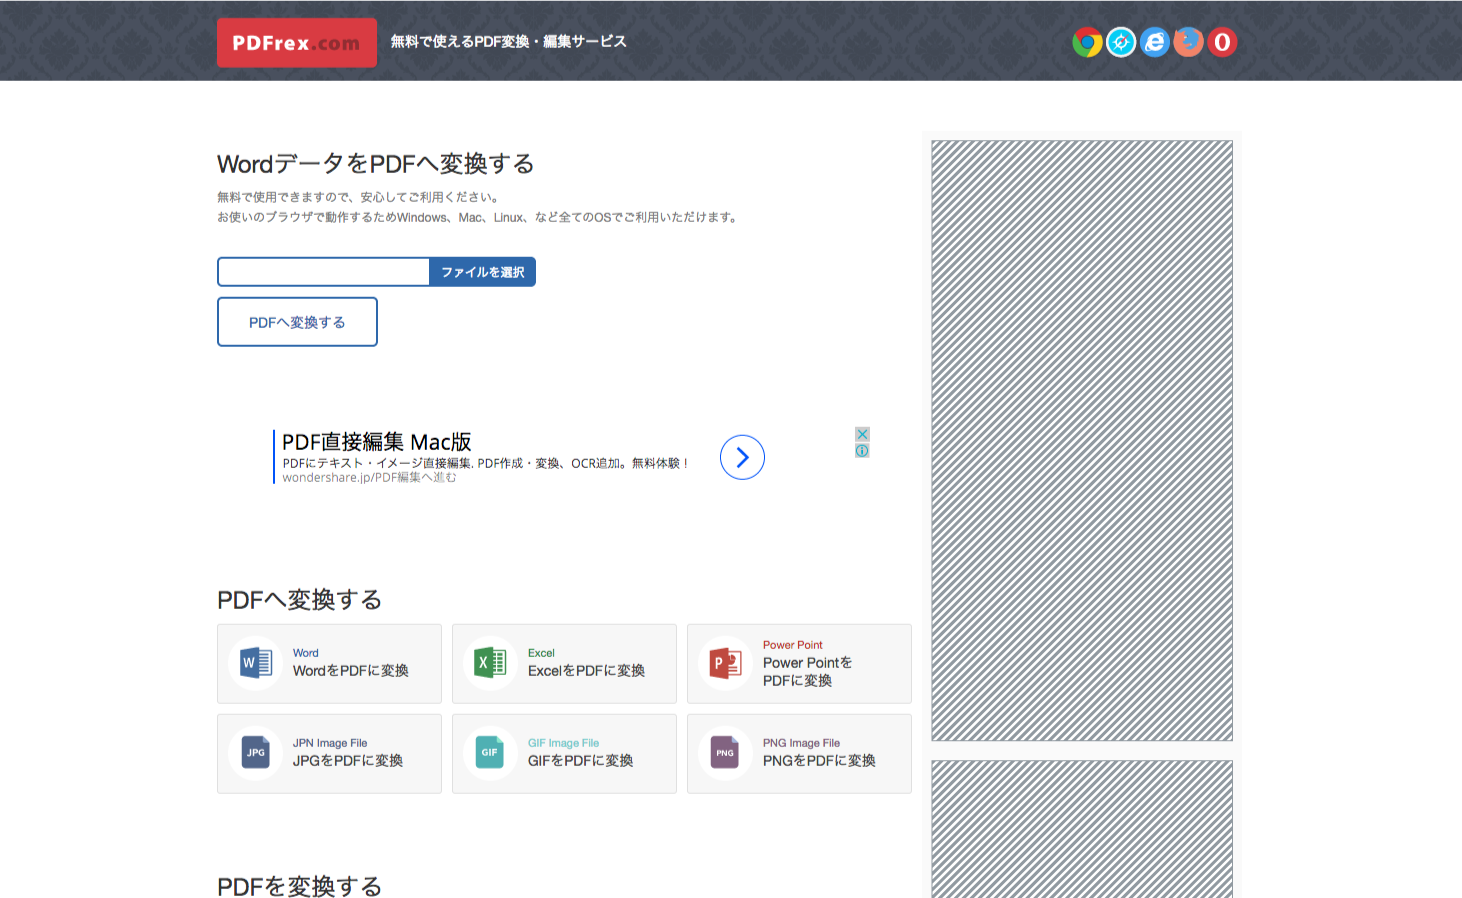The image size is (1462, 898).
Task: Select the PNG to PDF conversion icon
Action: (724, 753)
